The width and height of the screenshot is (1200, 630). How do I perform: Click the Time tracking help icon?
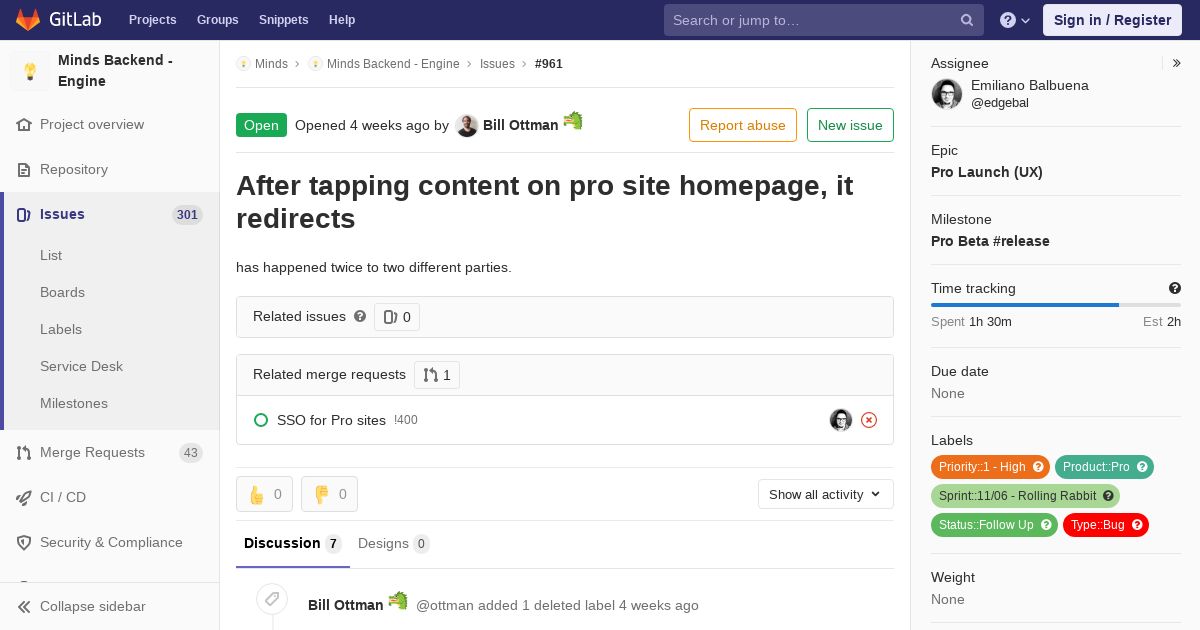pyautogui.click(x=1174, y=288)
